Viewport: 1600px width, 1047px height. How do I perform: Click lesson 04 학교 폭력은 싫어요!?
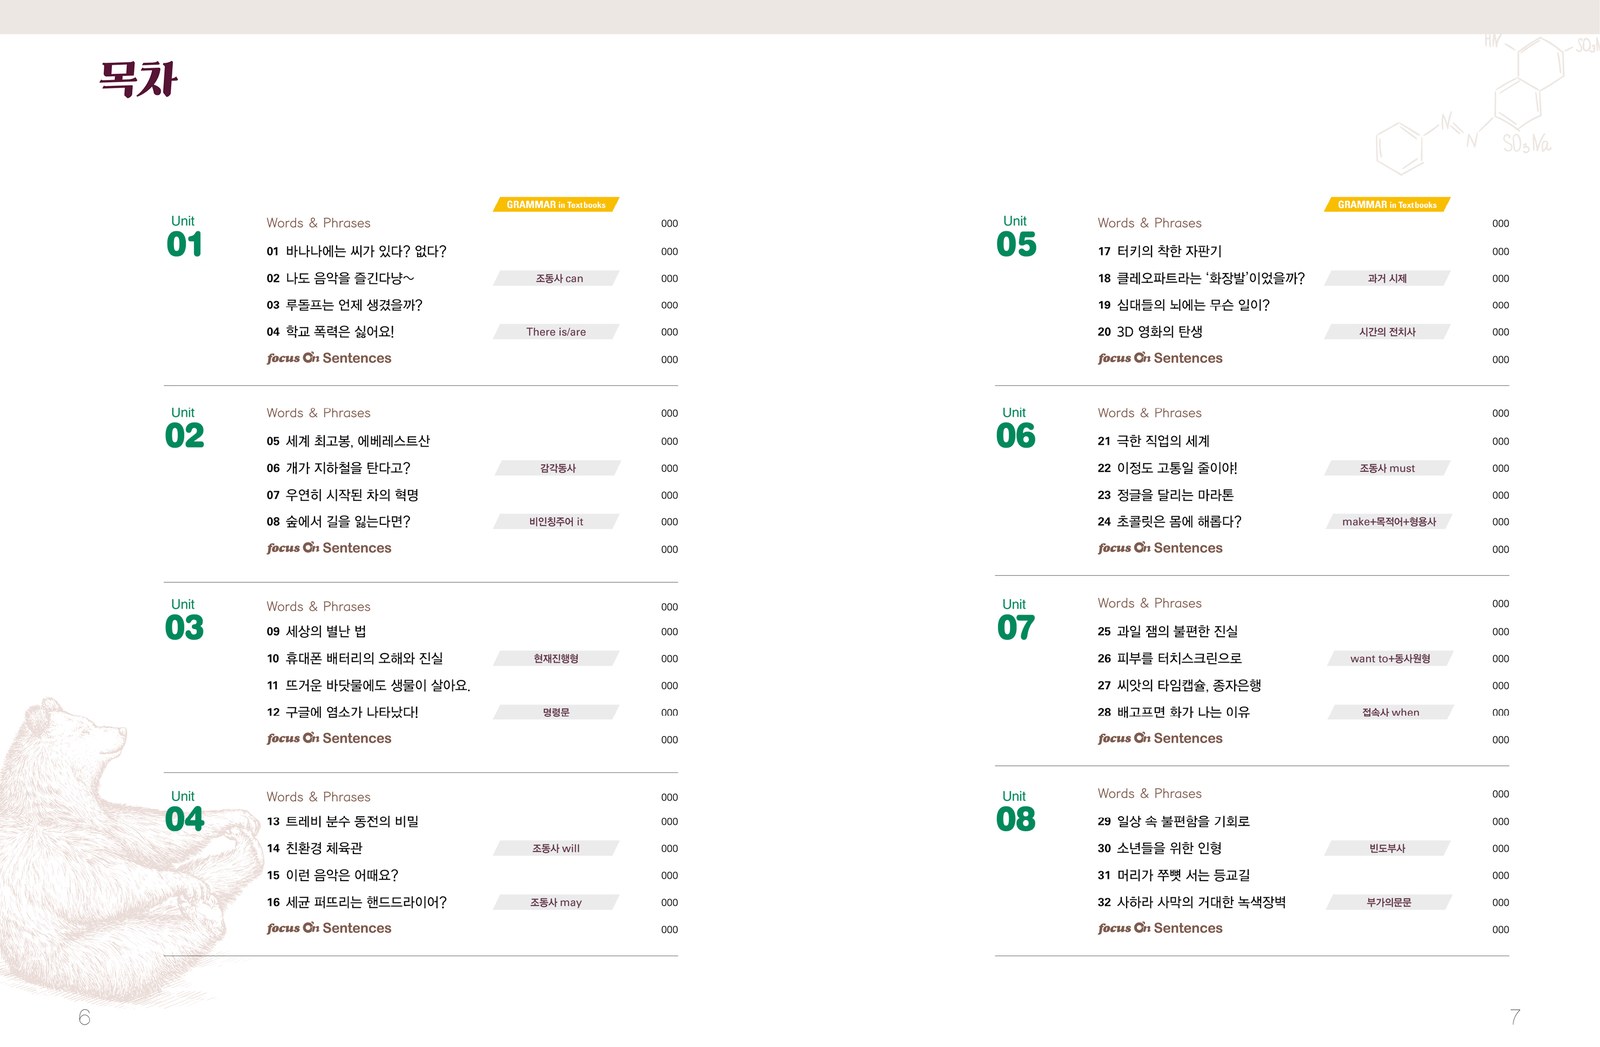[x=330, y=331]
